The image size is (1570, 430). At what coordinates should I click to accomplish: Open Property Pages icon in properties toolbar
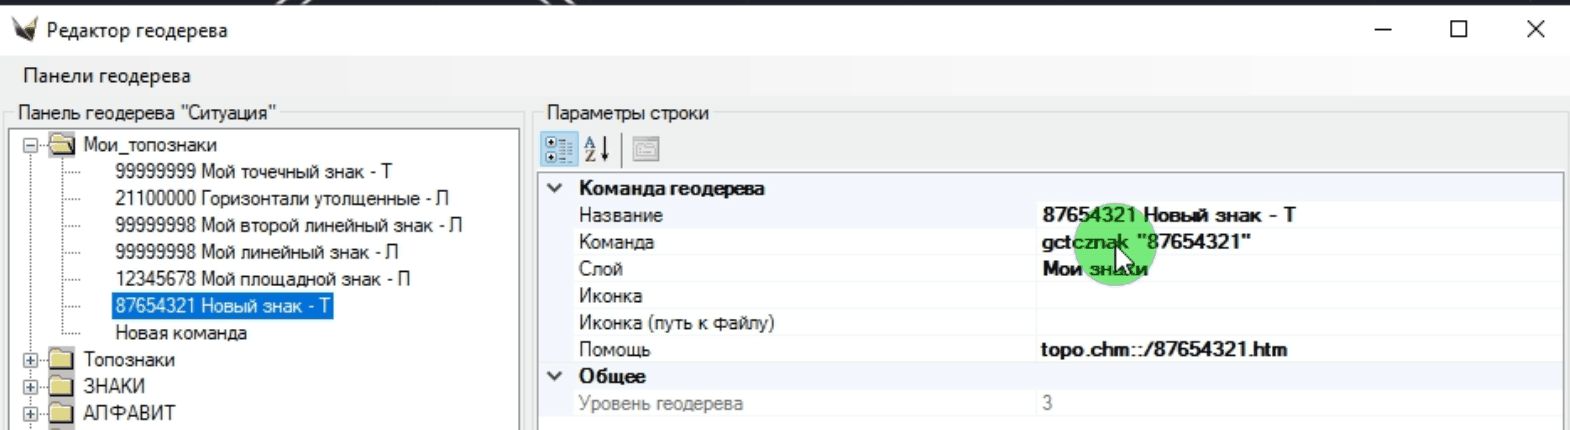pyautogui.click(x=646, y=149)
